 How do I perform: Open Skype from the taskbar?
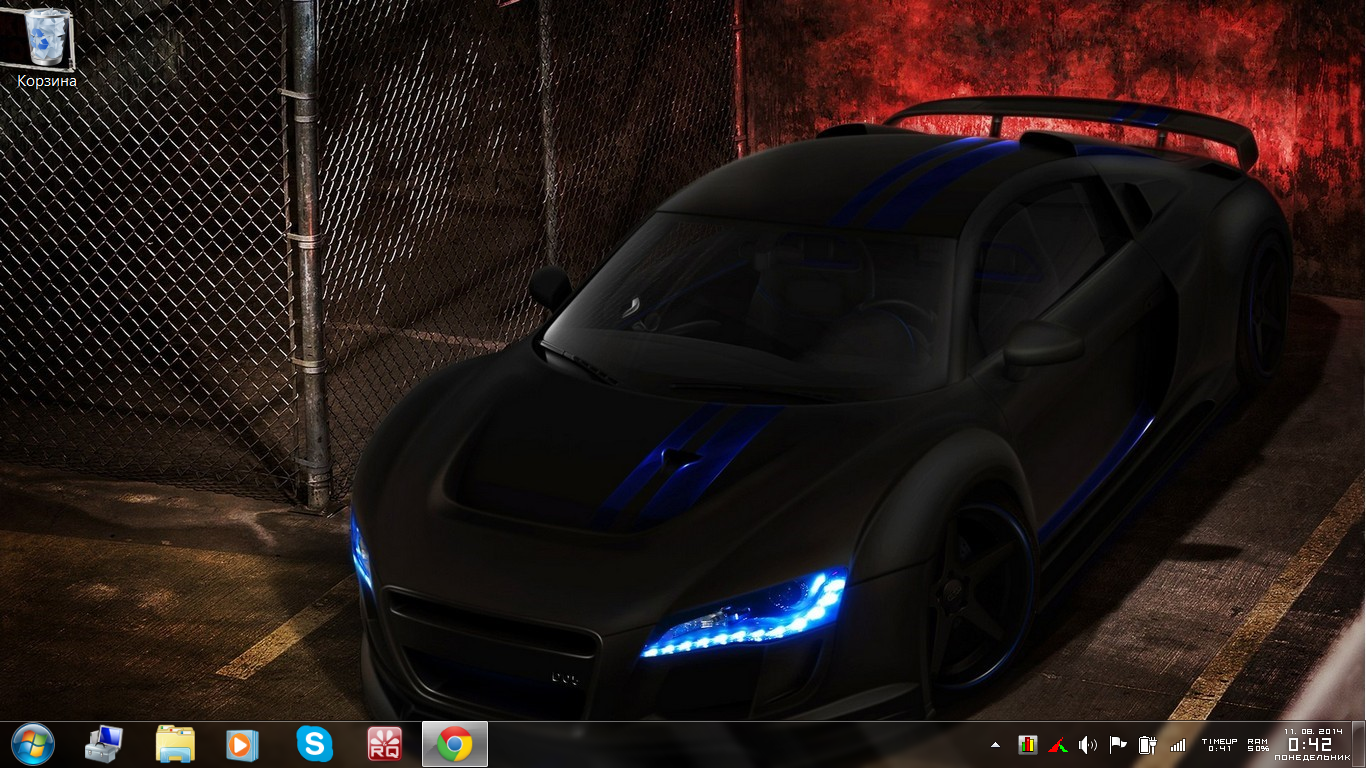coord(314,744)
